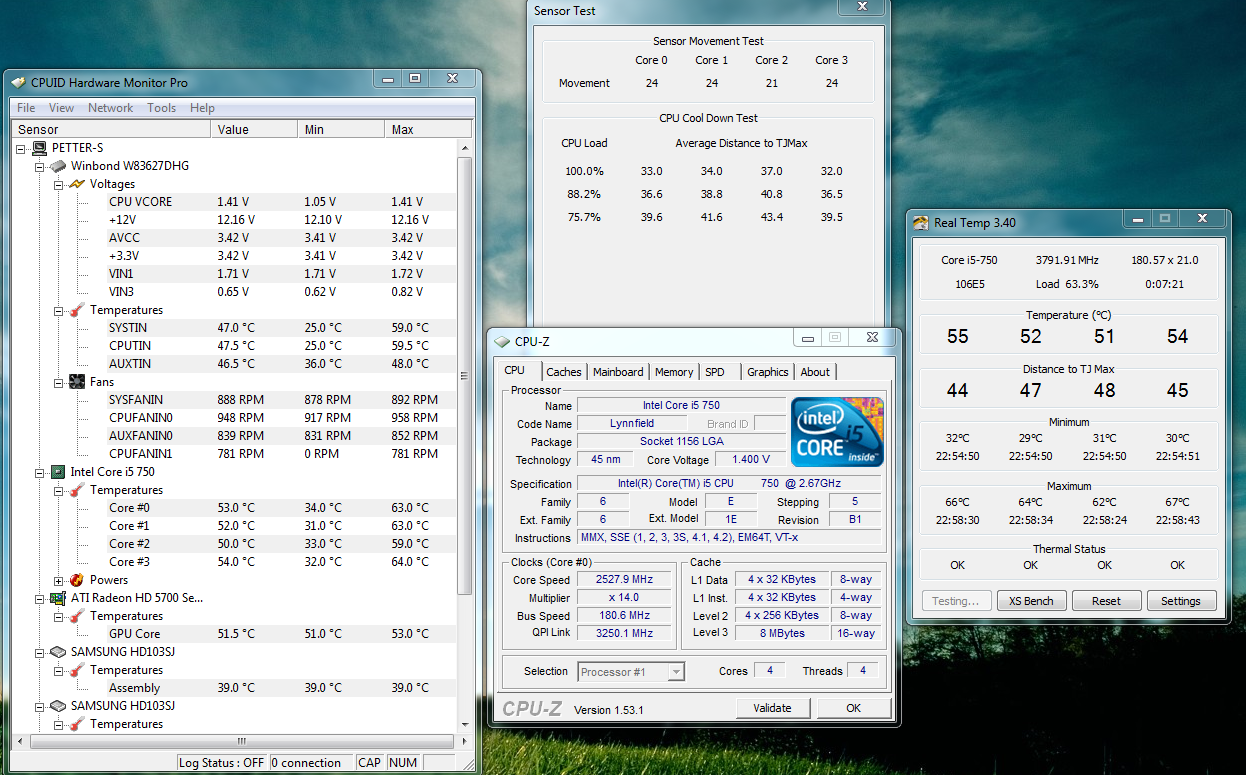The image size is (1246, 775).
Task: Select the +12V voltage row
Action: 281,220
